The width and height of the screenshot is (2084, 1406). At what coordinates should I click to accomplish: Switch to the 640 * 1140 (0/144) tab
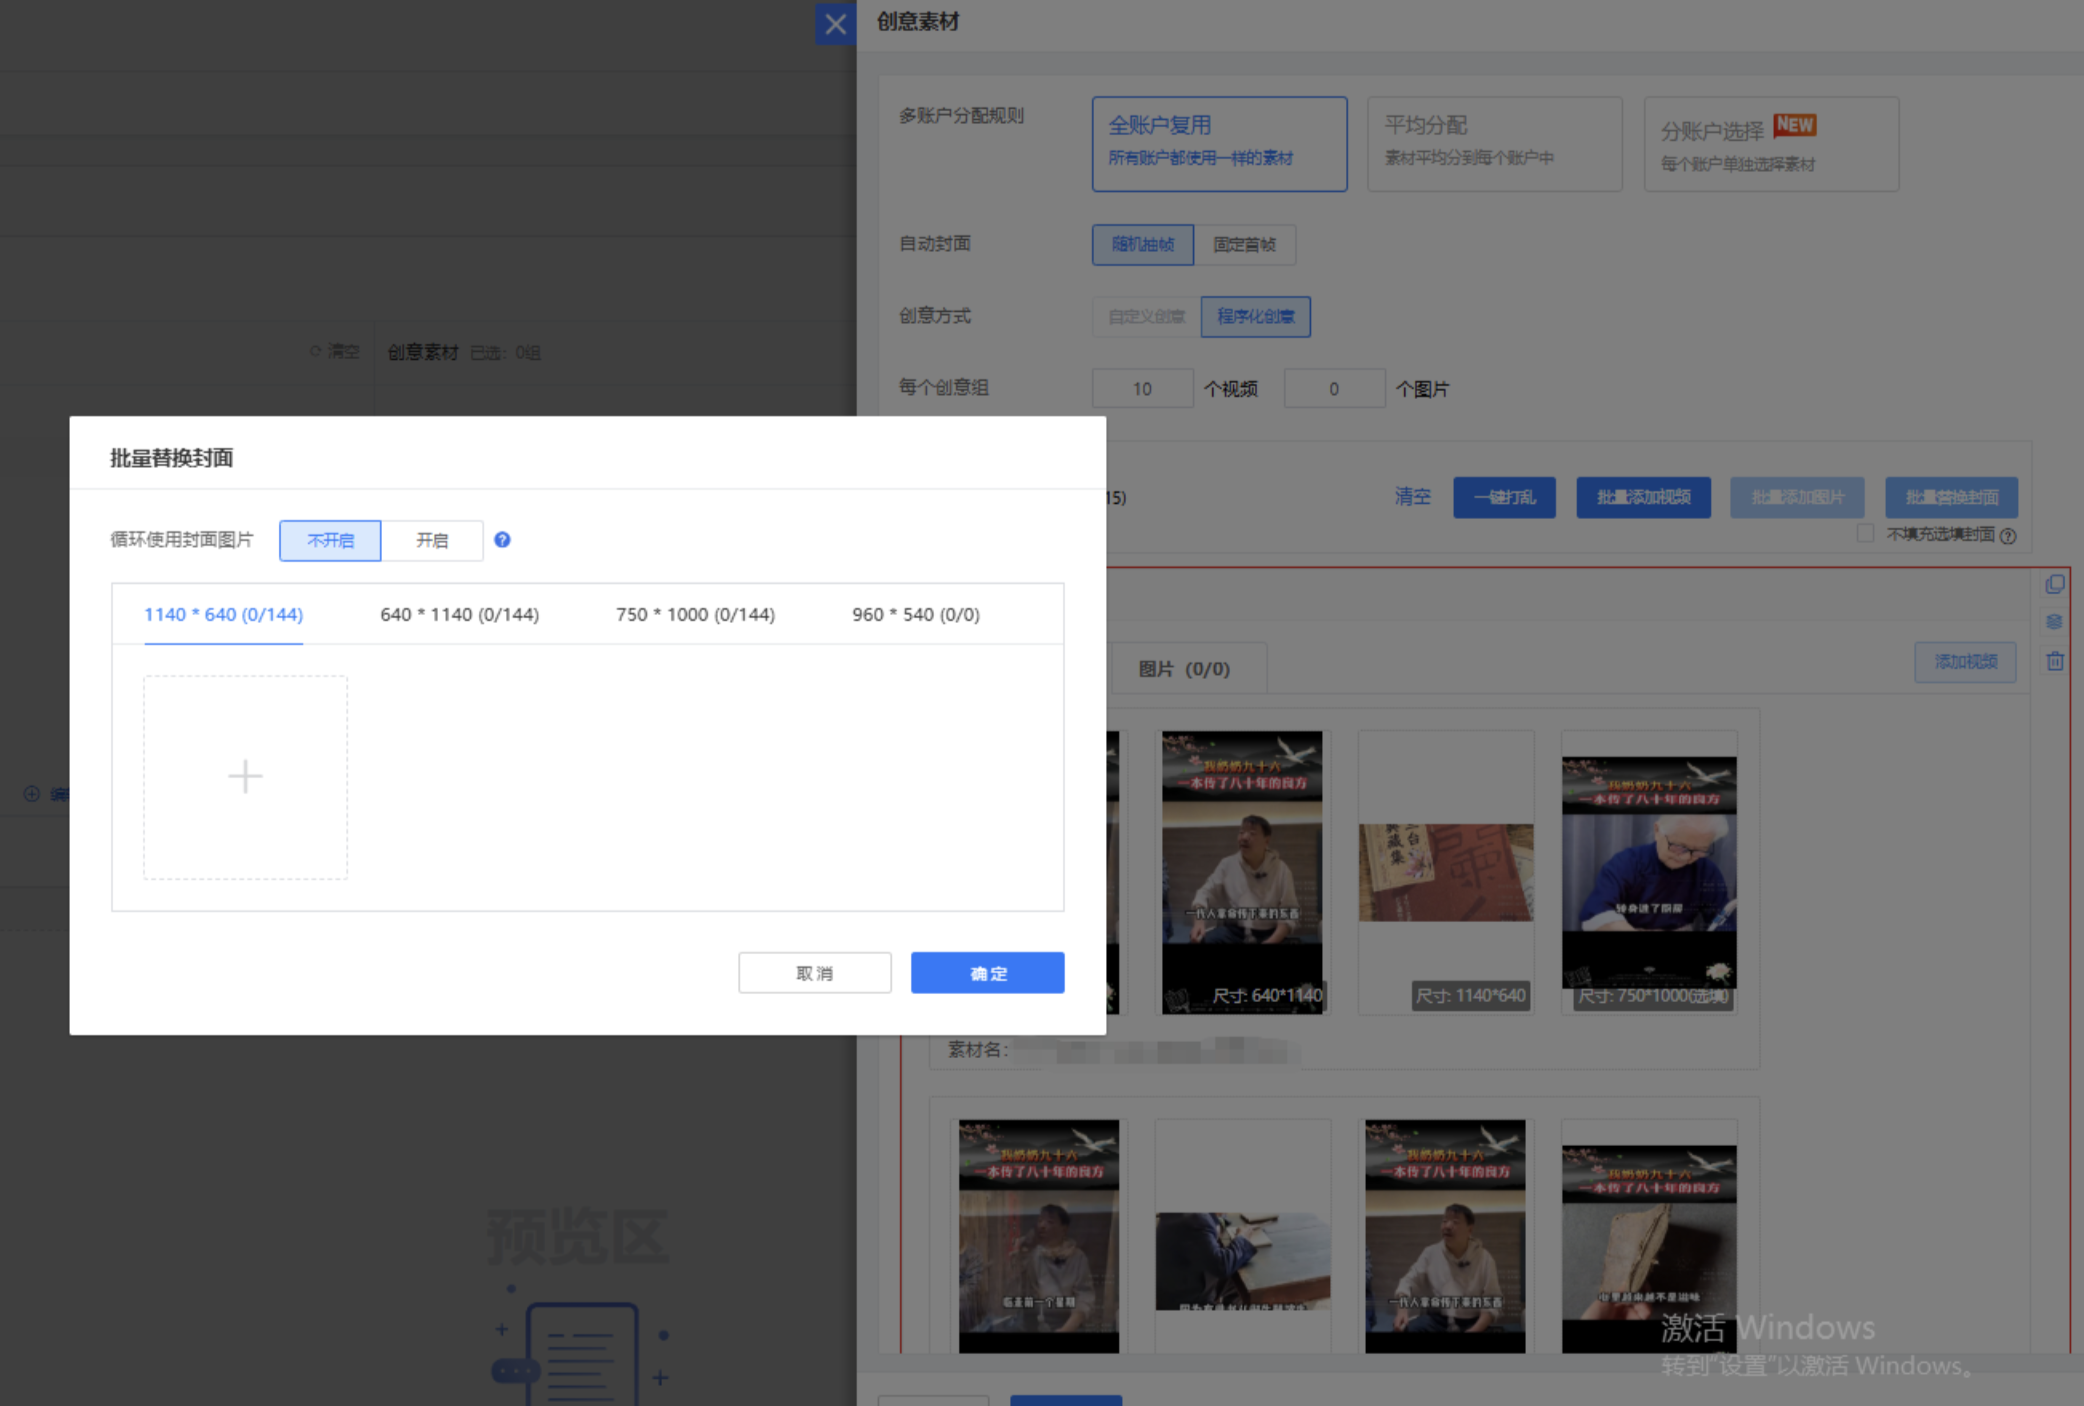tap(460, 614)
